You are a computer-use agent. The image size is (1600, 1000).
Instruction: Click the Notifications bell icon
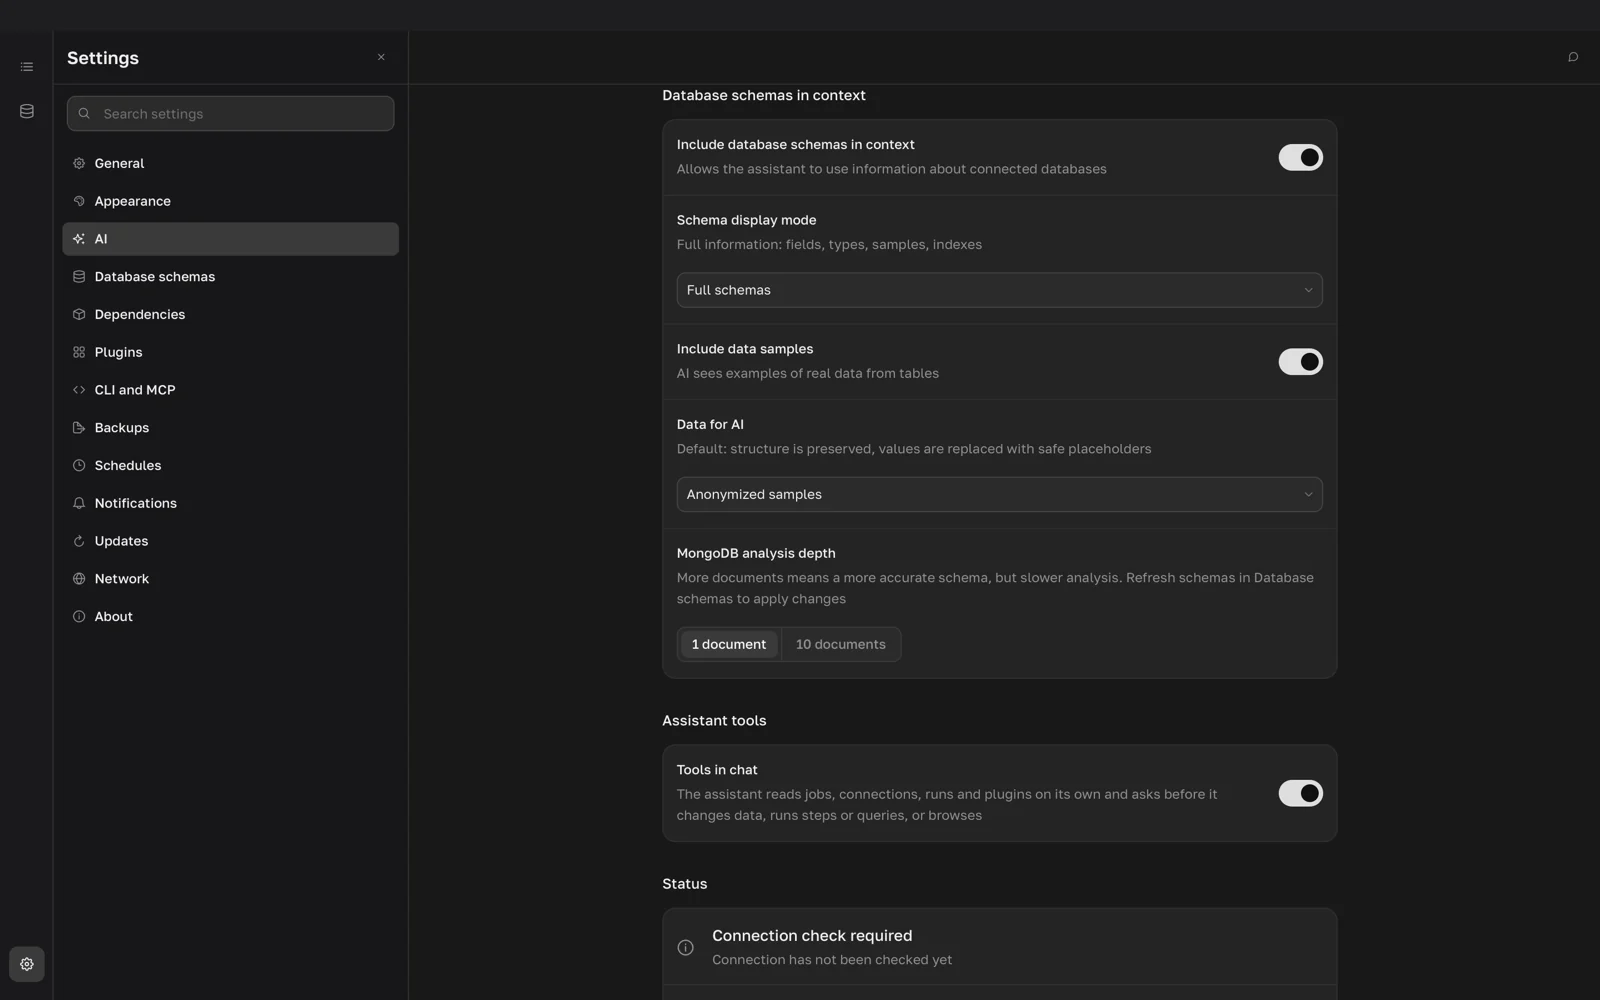click(79, 503)
